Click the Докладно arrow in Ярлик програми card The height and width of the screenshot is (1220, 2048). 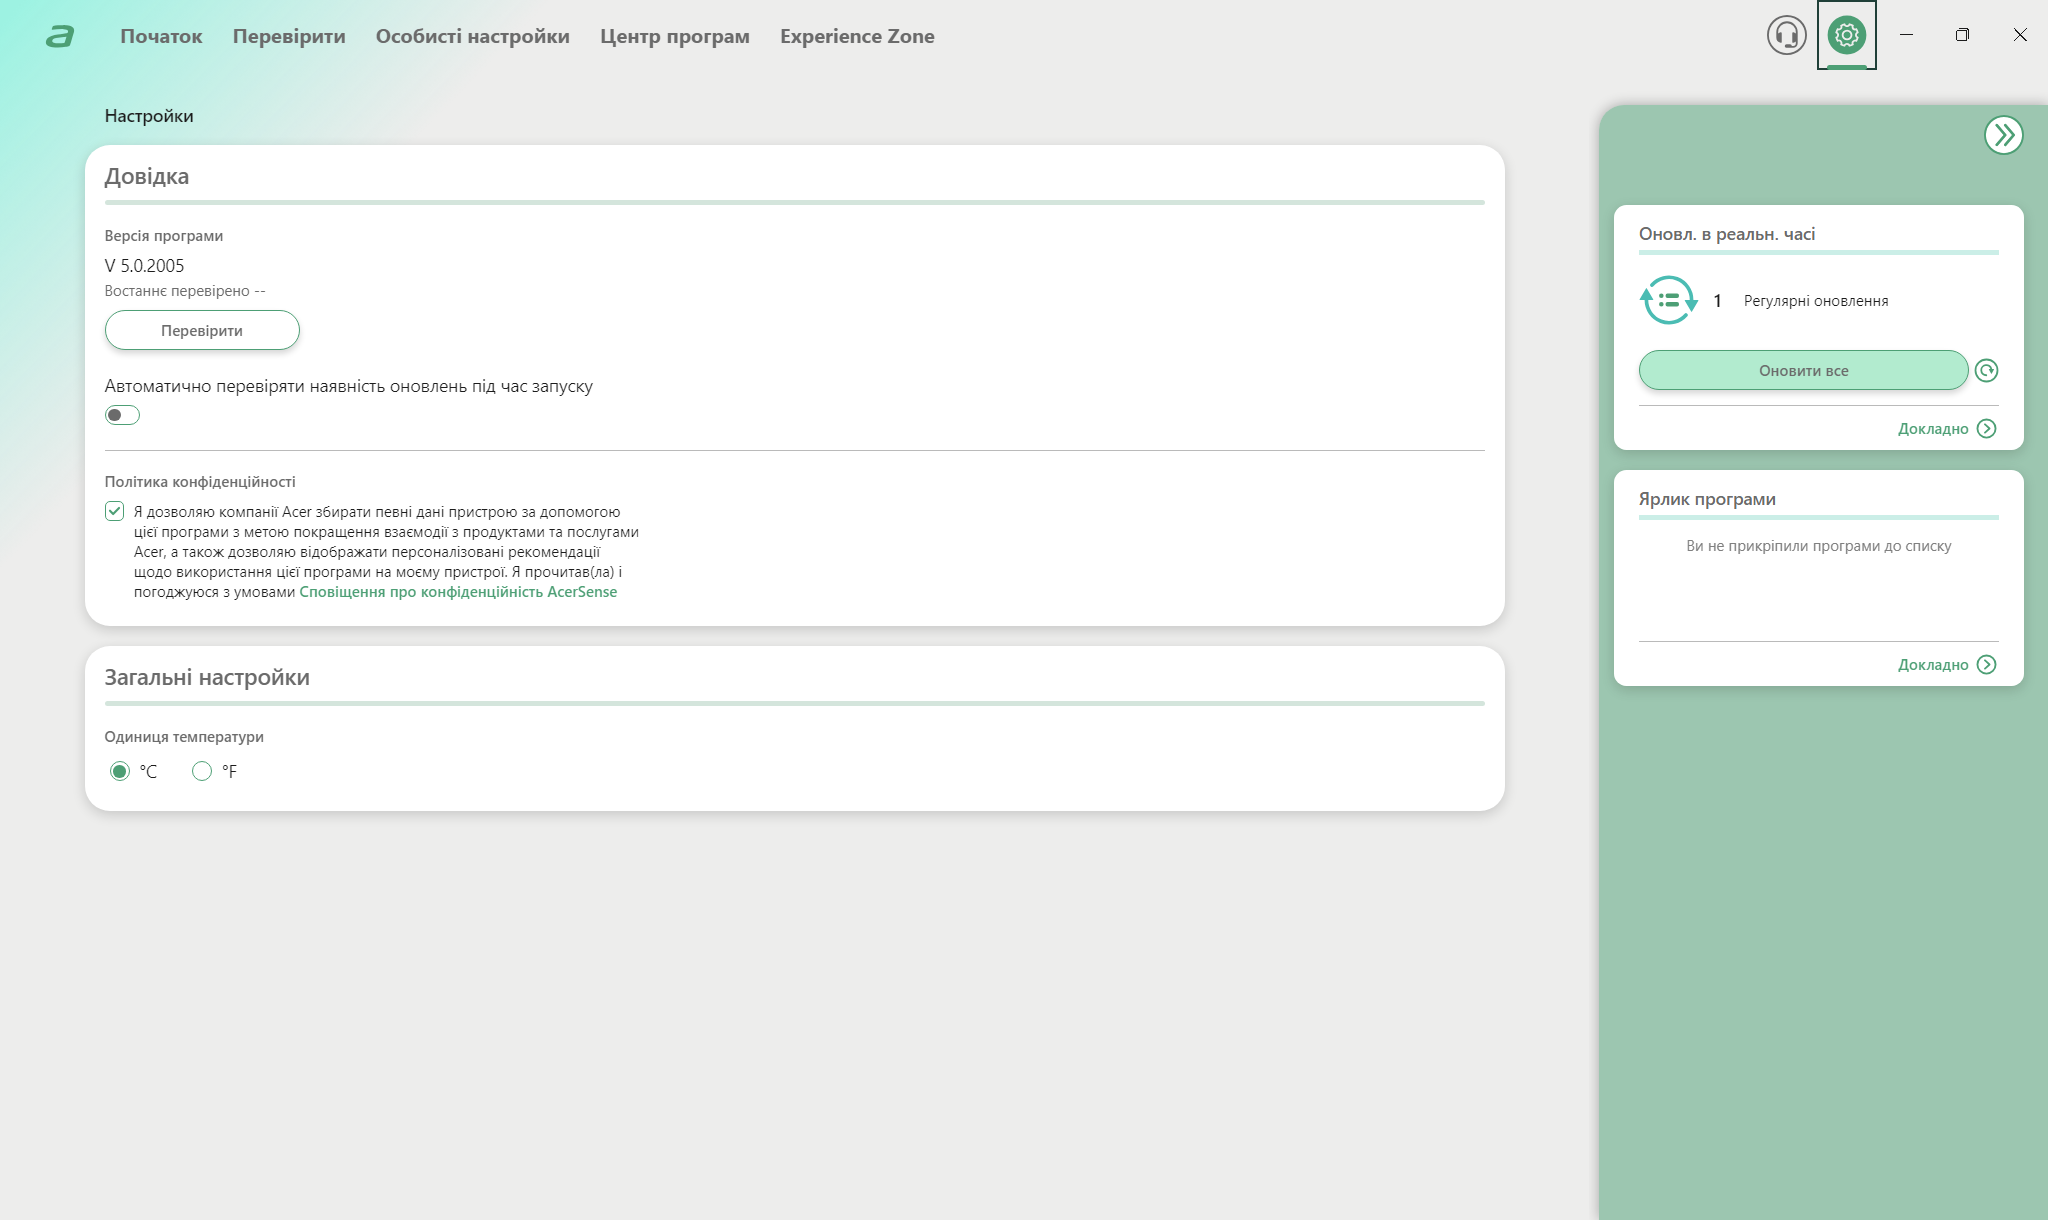click(1987, 665)
